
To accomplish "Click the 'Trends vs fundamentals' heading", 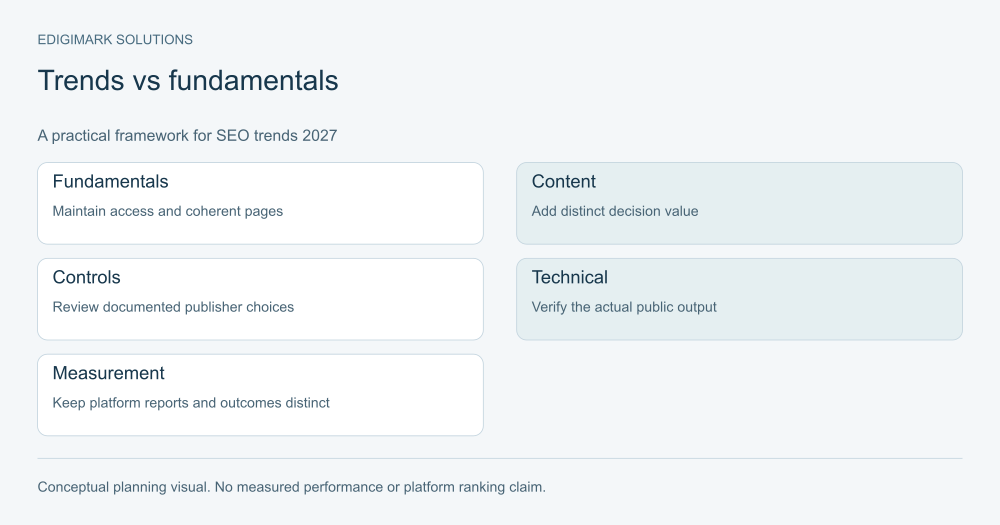I will pyautogui.click(x=188, y=81).
